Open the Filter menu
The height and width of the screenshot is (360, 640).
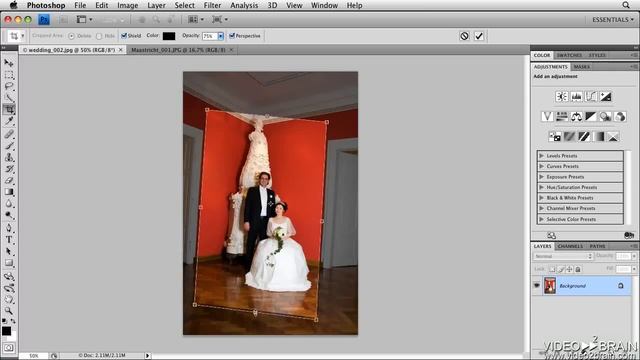click(212, 5)
